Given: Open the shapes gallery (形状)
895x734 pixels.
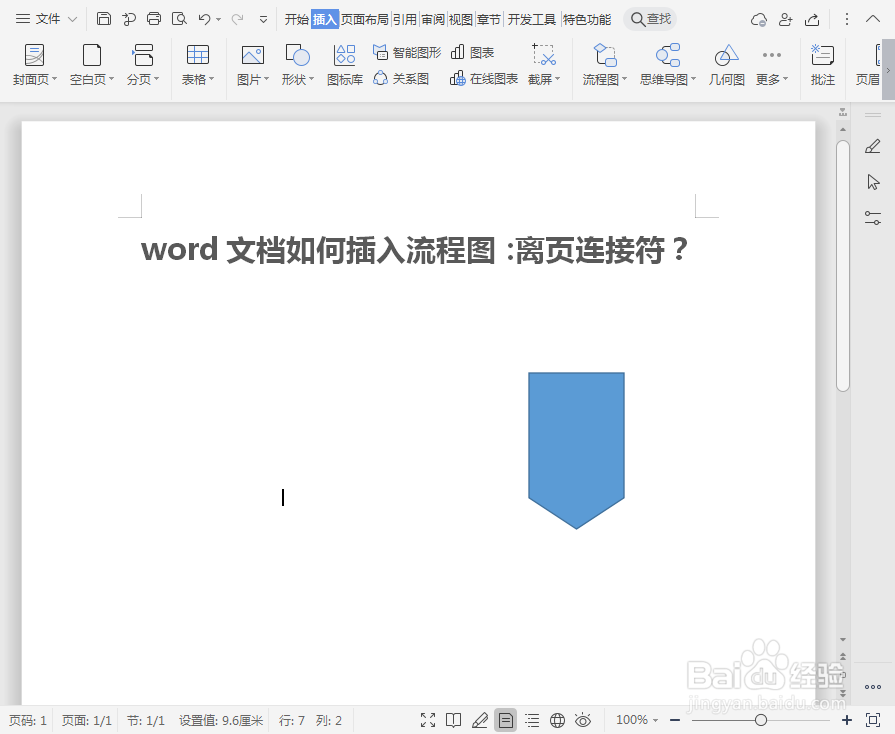Looking at the screenshot, I should point(297,64).
